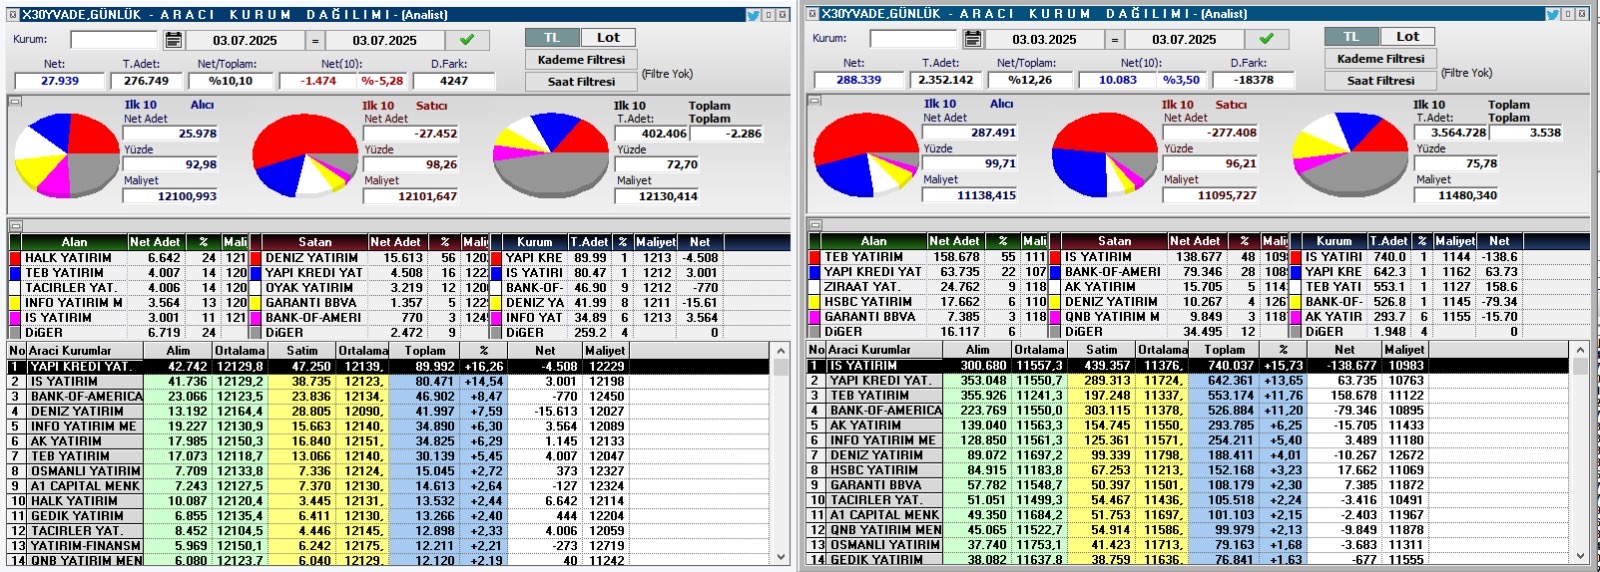Click the start date field showing 03.03.2025
Image resolution: width=1600 pixels, height=572 pixels.
[x=1044, y=39]
